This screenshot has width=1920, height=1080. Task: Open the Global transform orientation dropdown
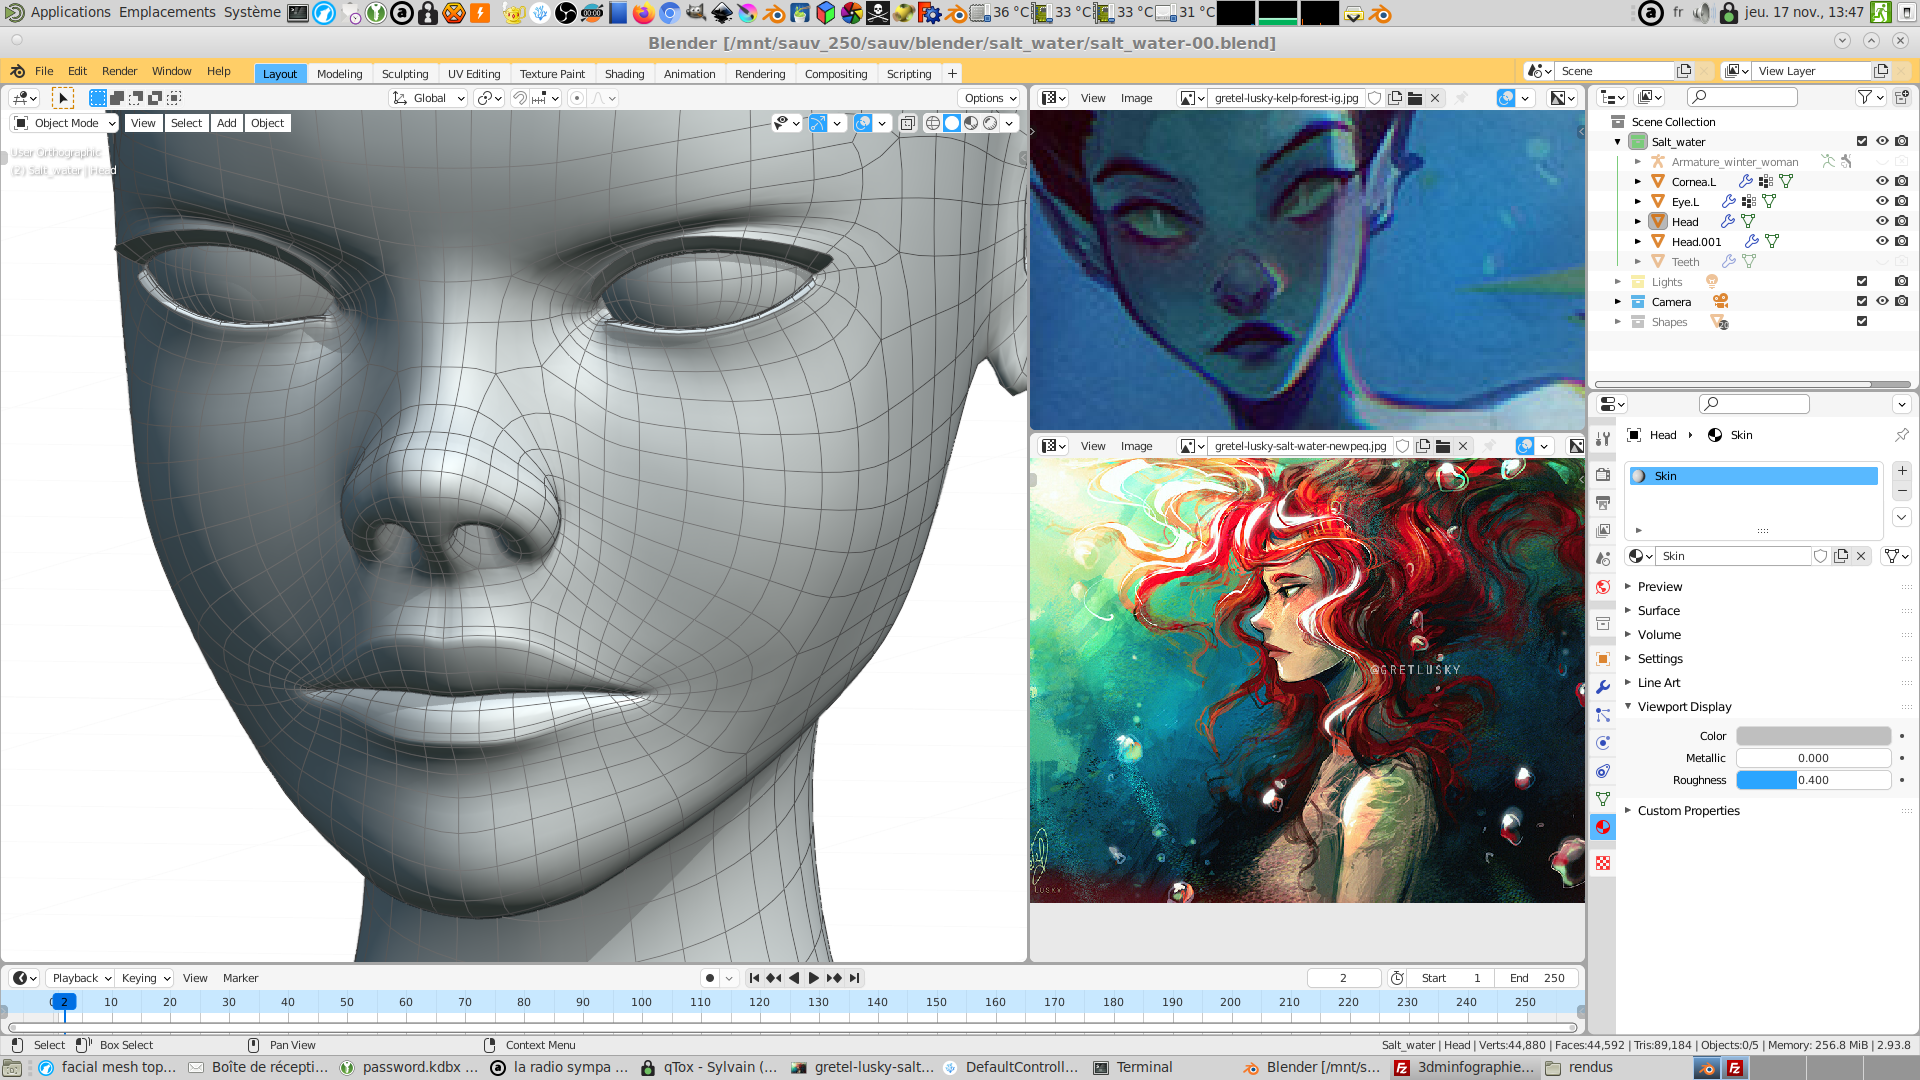click(x=428, y=98)
